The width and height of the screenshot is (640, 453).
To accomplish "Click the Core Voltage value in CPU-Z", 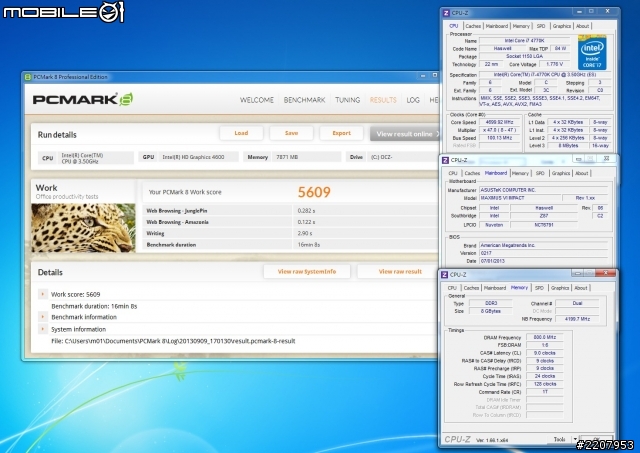I will tap(554, 64).
